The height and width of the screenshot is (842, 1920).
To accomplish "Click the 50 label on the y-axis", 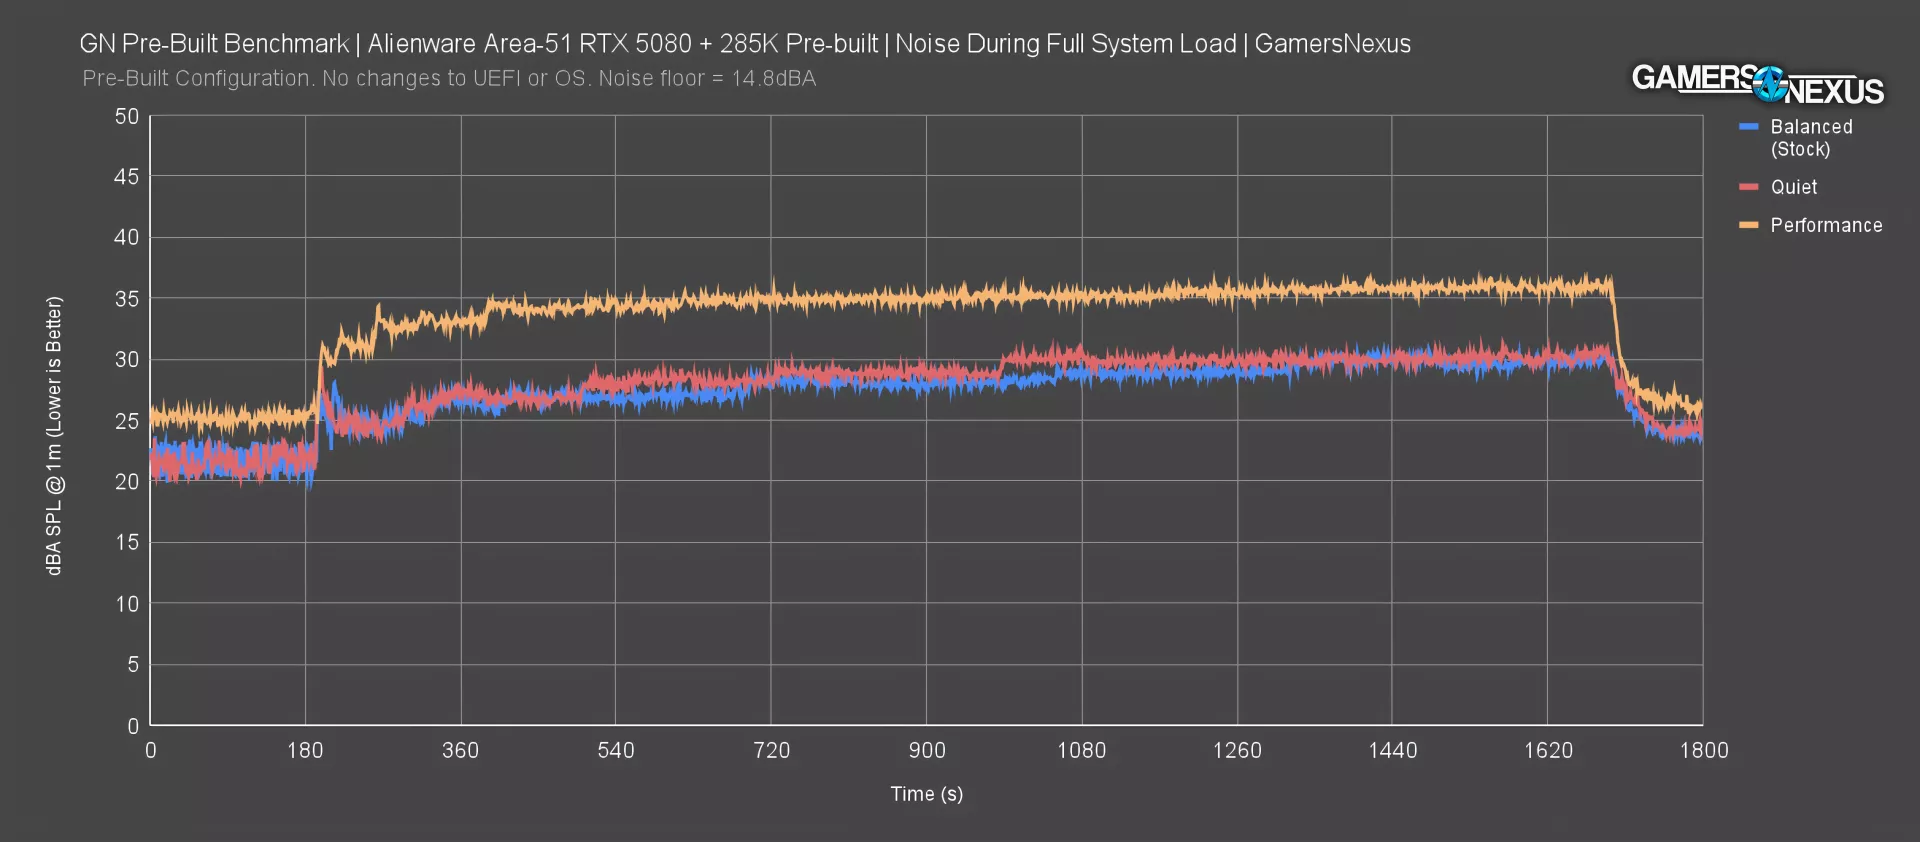I will [127, 116].
